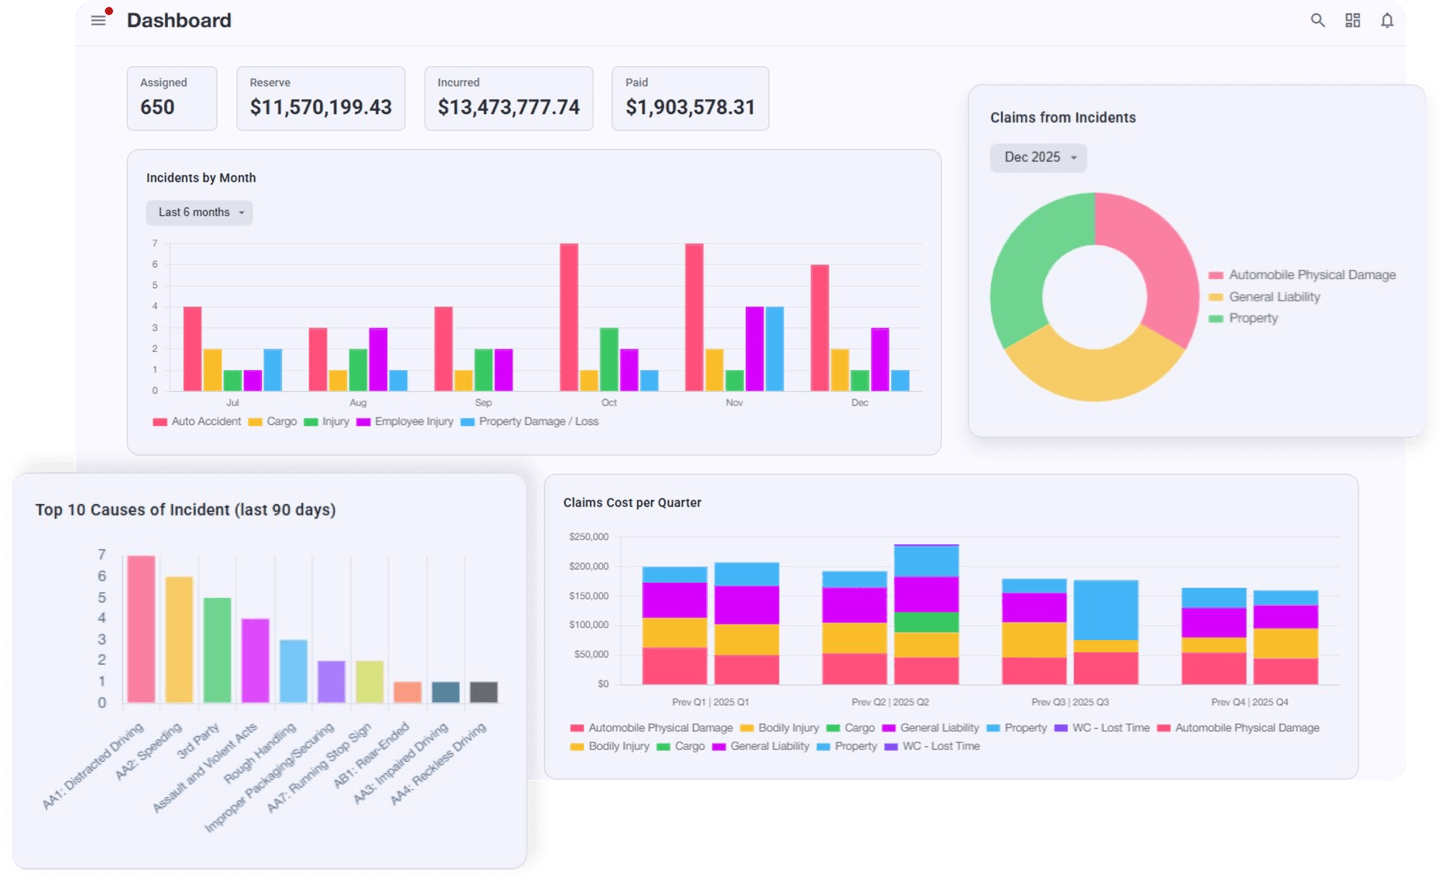Click the notifications bell icon
Image resolution: width=1446 pixels, height=882 pixels.
[x=1387, y=20]
